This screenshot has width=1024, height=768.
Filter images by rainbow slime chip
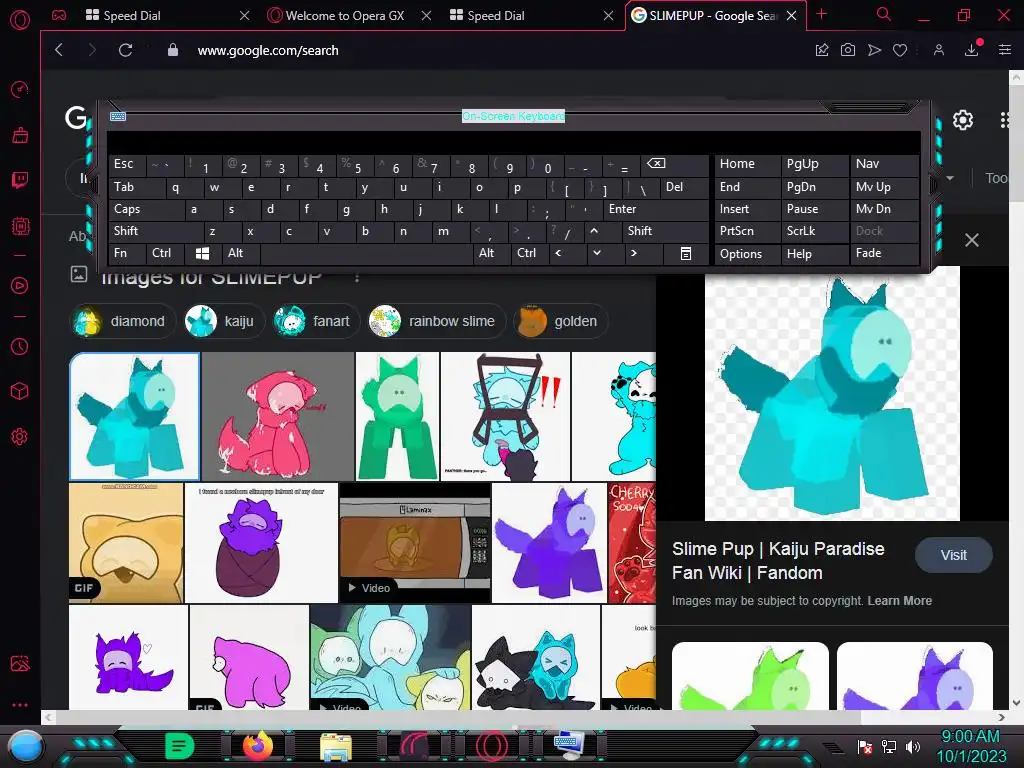[436, 321]
